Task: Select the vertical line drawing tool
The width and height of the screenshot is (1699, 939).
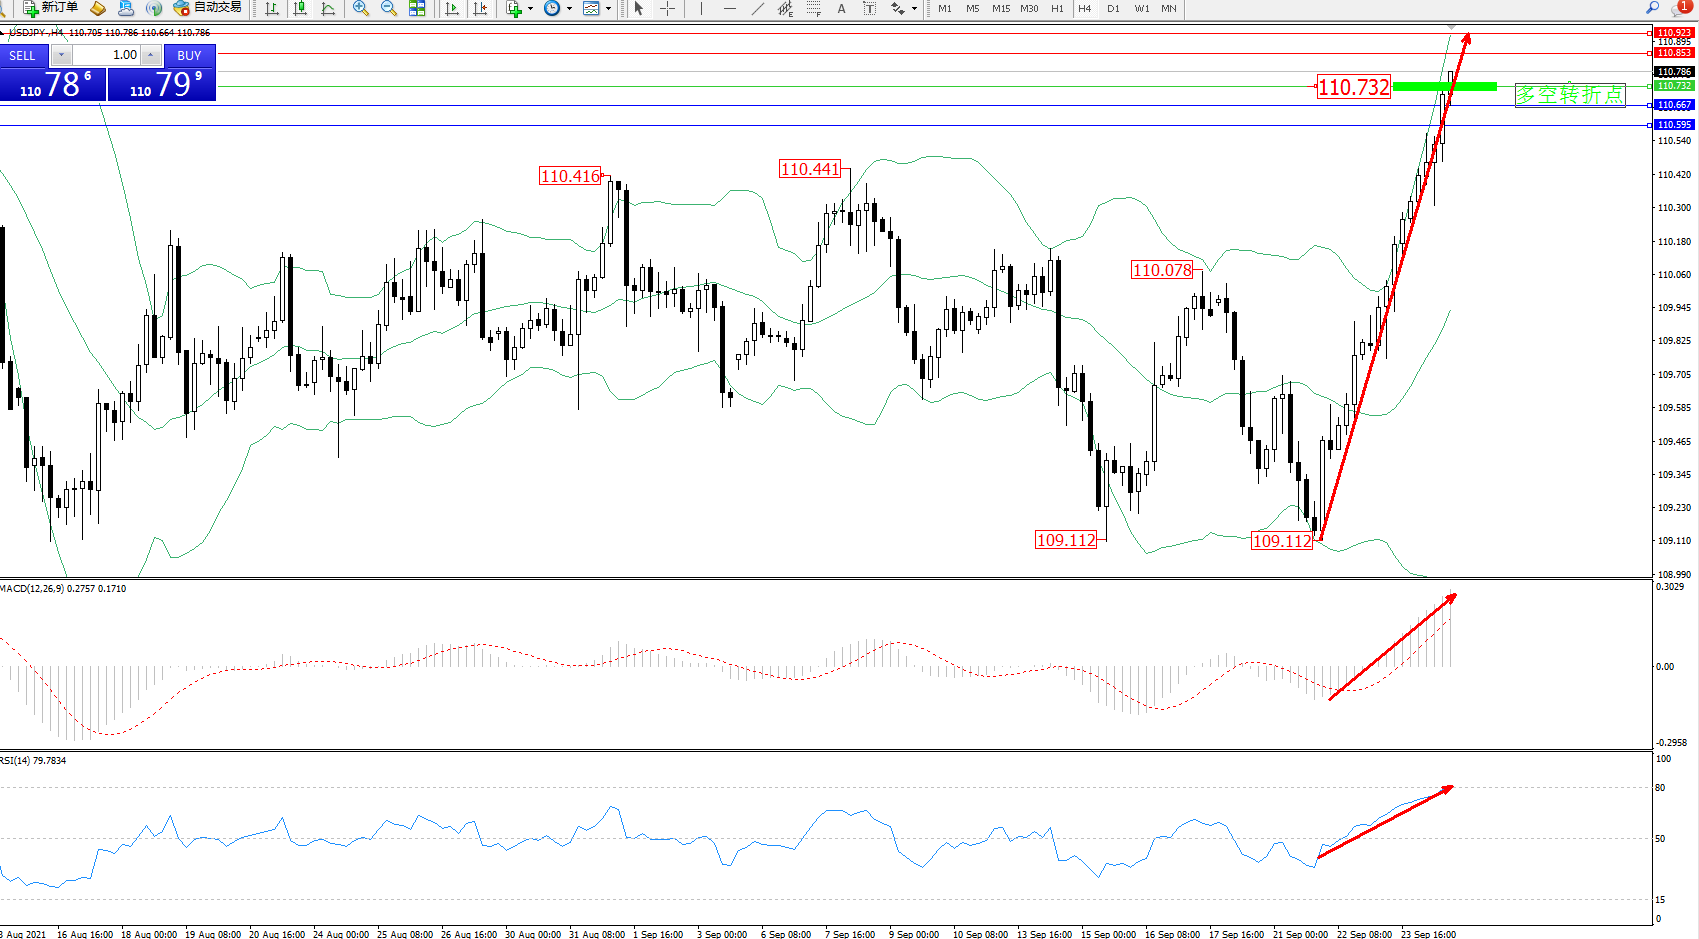Action: 702,8
